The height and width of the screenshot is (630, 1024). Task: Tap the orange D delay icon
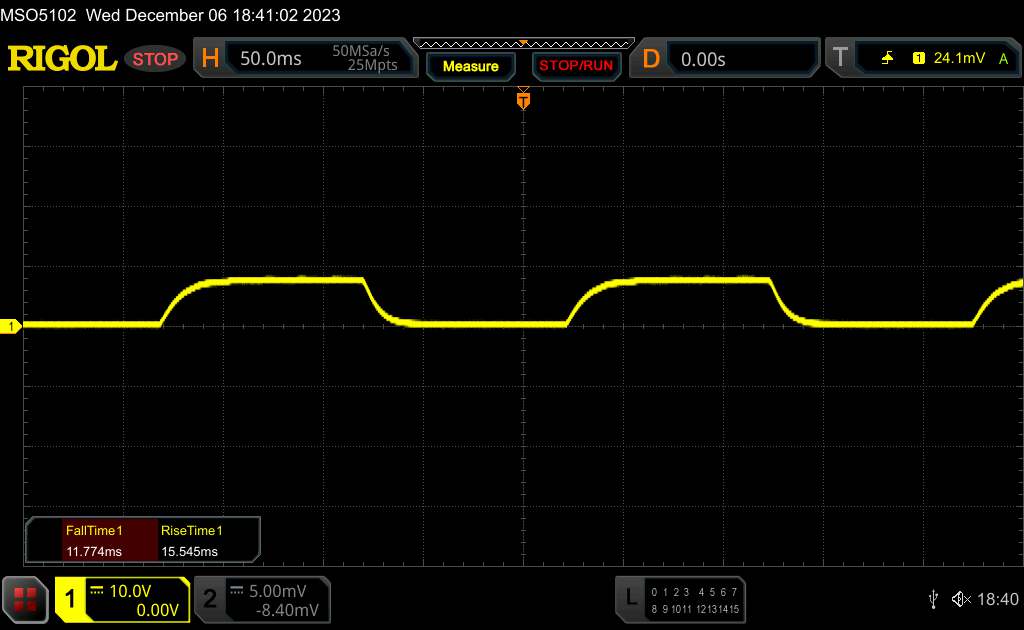click(x=651, y=59)
